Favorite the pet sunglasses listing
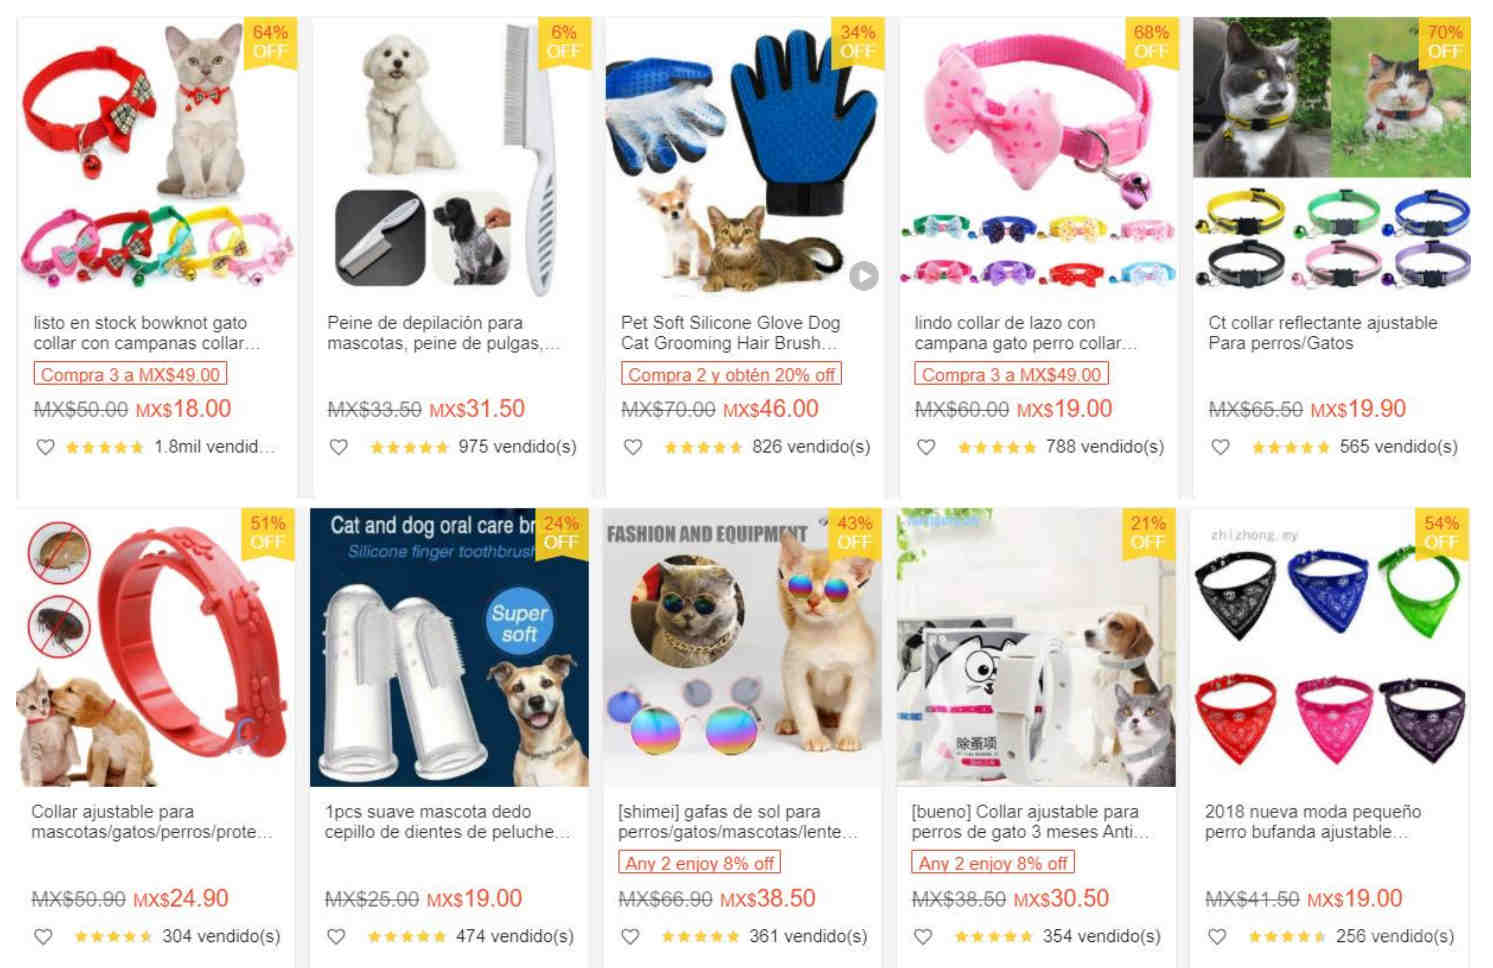The image size is (1493, 968). 630,937
